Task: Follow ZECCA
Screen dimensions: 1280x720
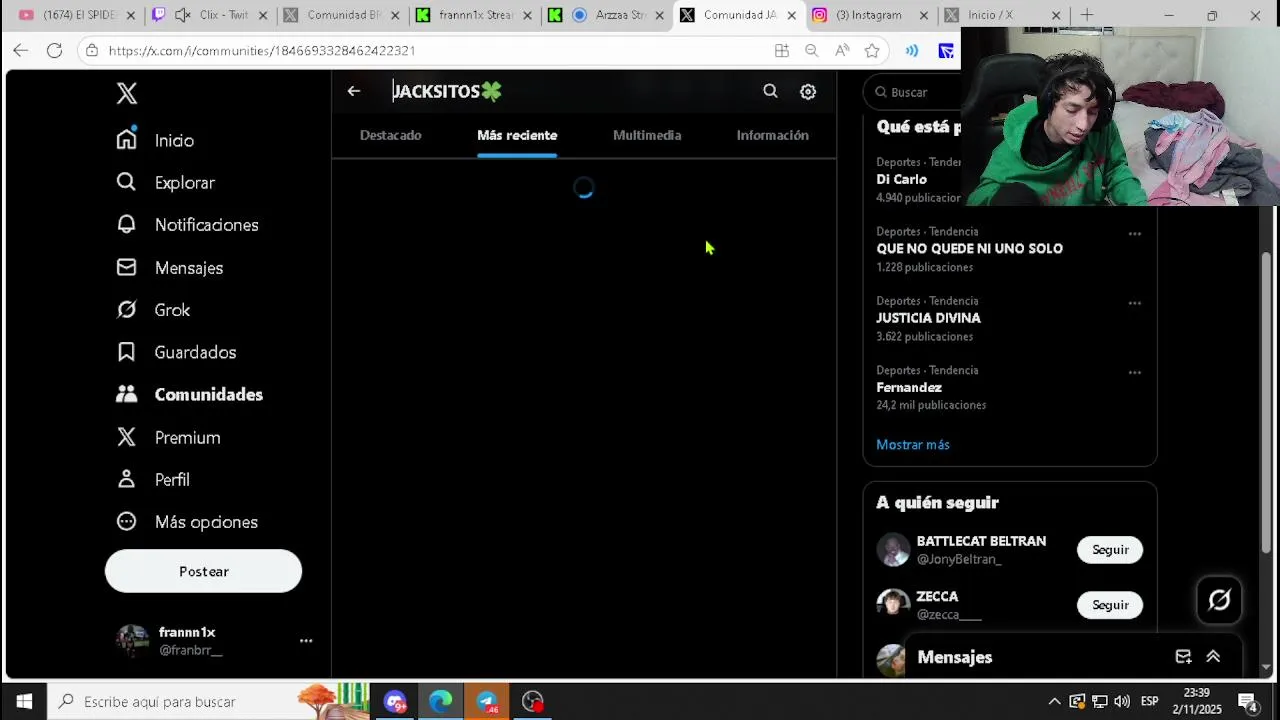Action: [1110, 605]
